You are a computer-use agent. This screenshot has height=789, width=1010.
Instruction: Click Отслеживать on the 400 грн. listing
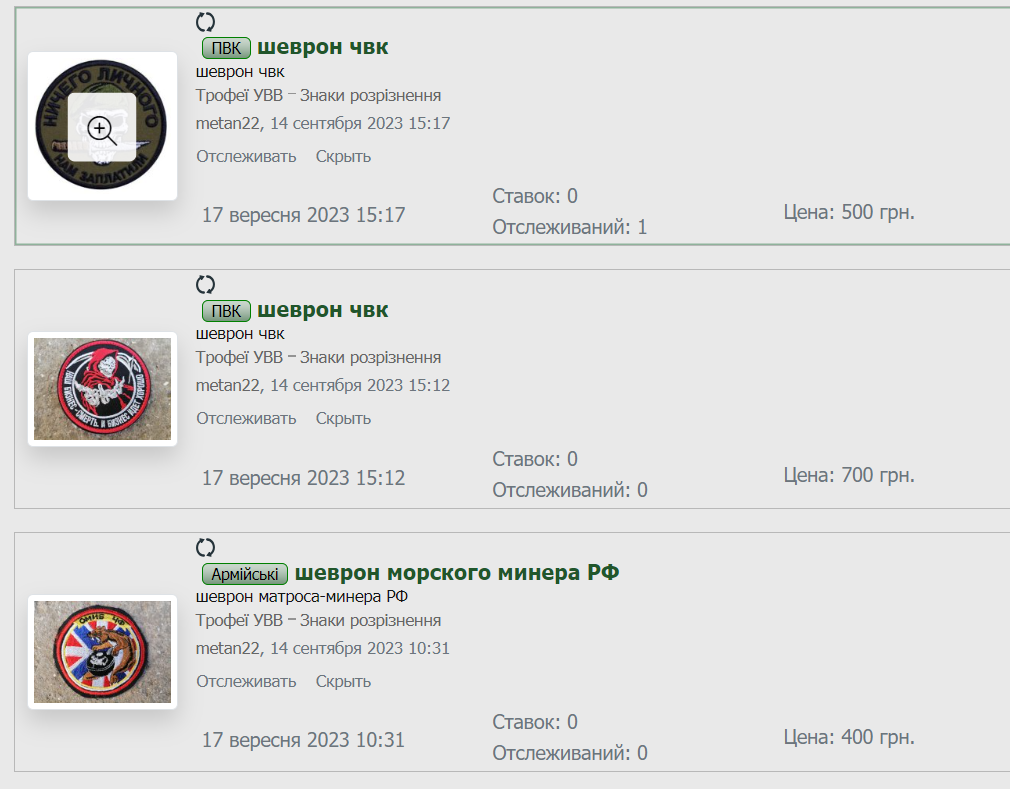[246, 681]
